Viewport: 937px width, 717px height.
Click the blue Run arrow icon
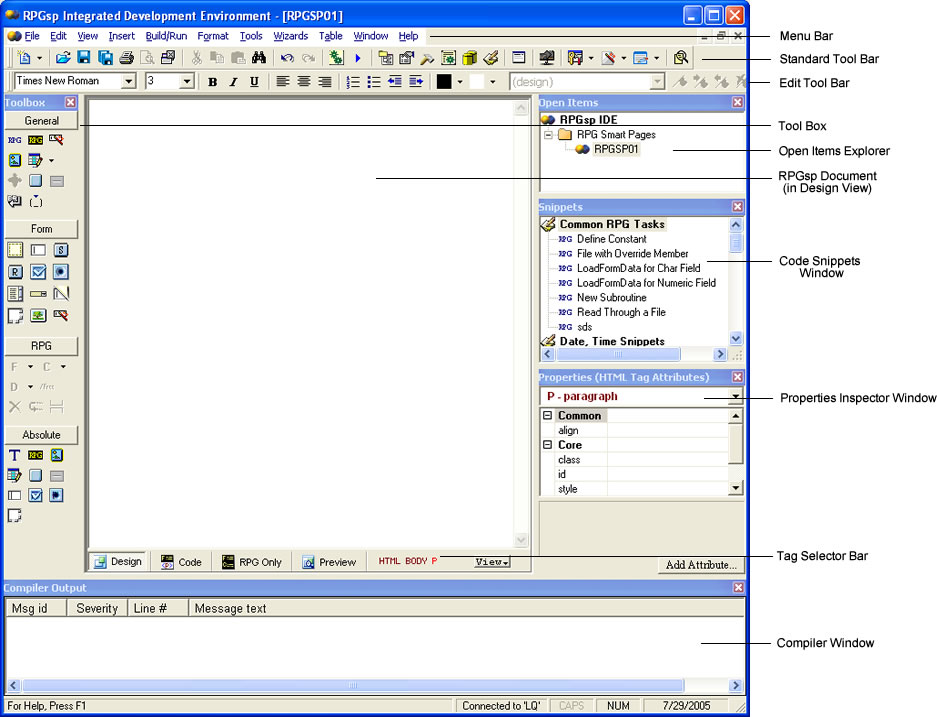[357, 58]
